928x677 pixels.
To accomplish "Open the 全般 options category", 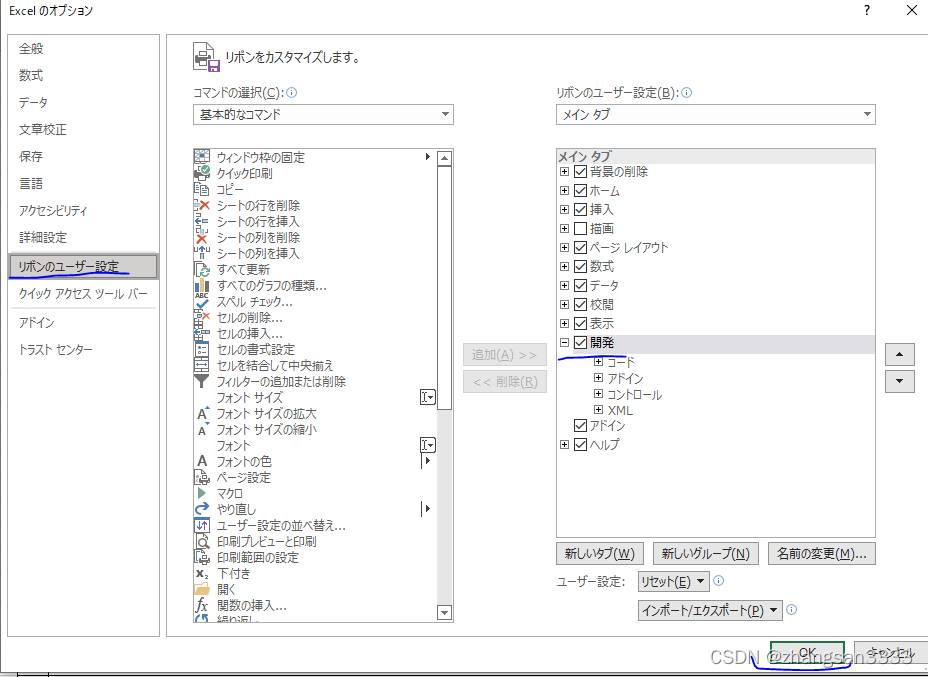I will coord(31,49).
